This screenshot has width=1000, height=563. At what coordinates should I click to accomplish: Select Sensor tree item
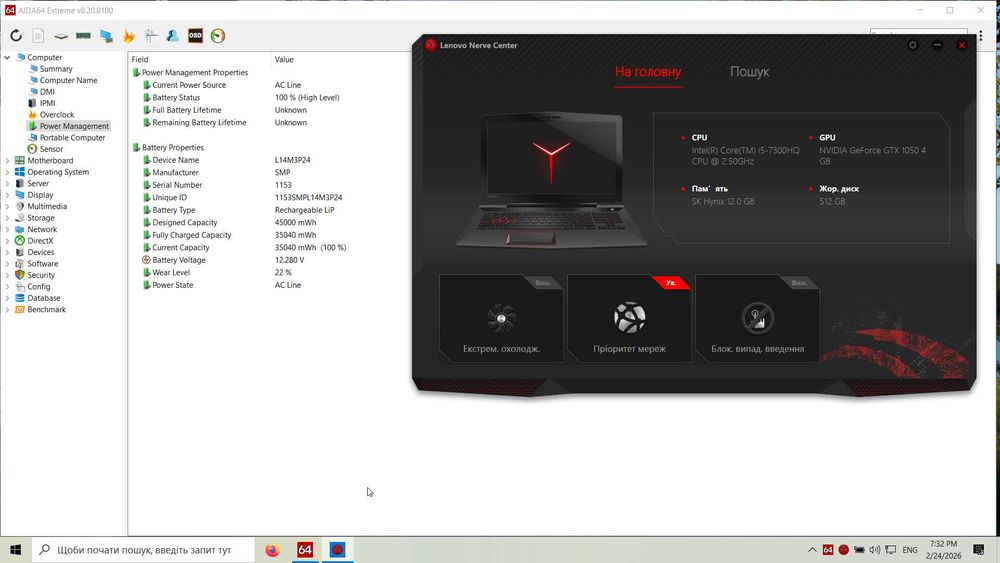51,149
